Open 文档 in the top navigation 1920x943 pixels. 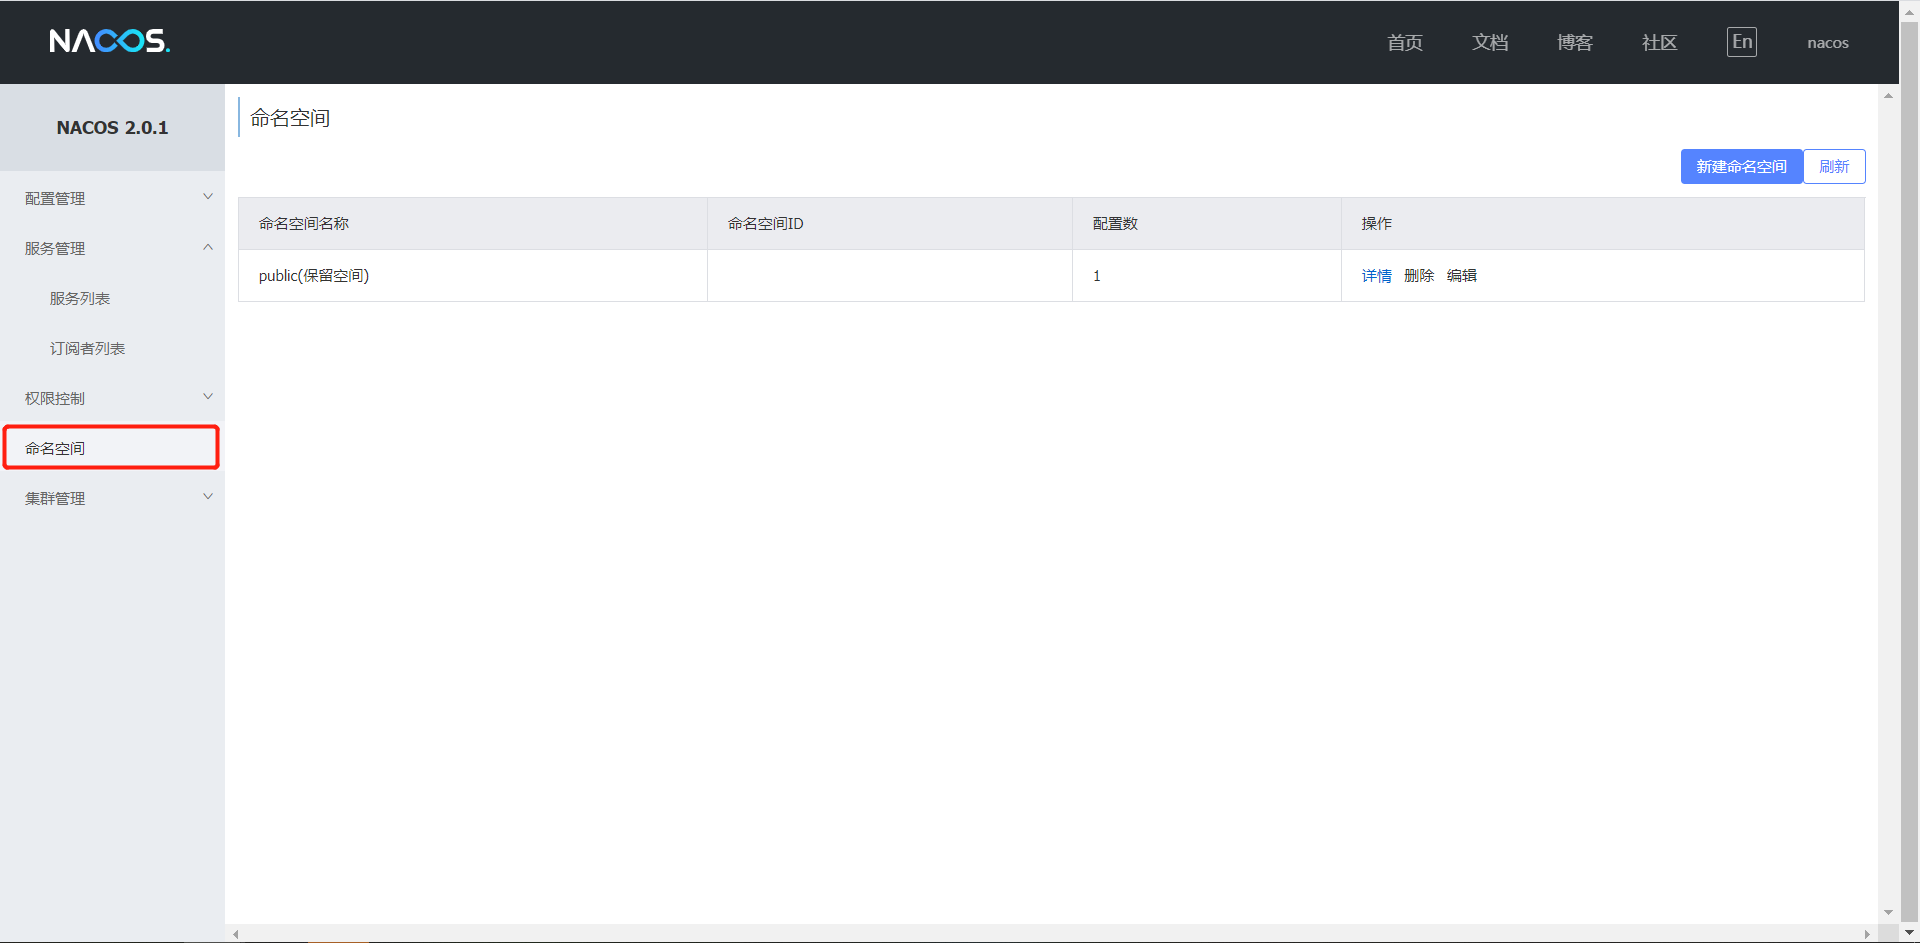coord(1490,42)
